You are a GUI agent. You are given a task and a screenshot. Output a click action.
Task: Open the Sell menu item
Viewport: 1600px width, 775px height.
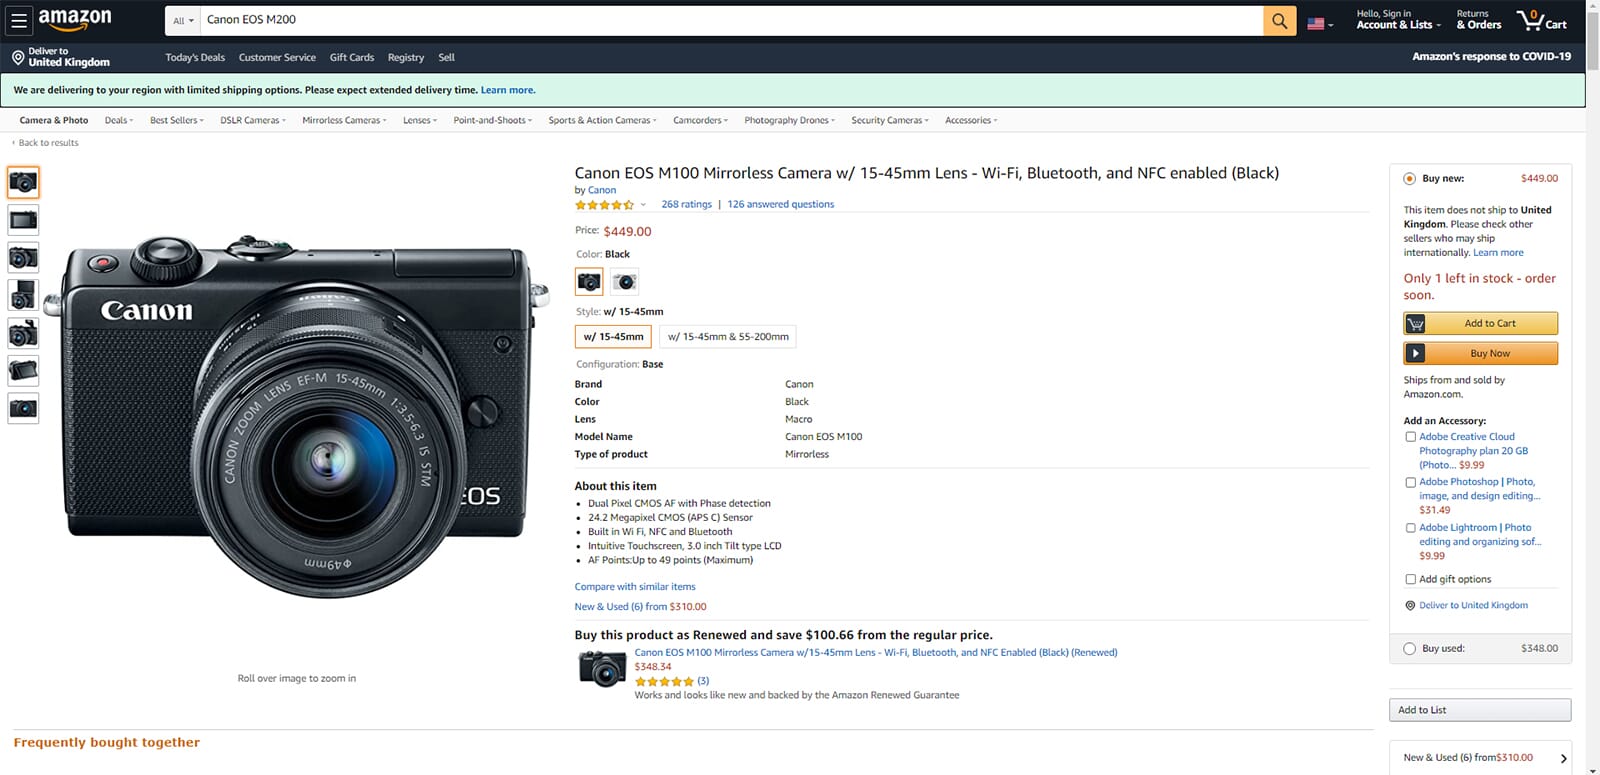(446, 58)
